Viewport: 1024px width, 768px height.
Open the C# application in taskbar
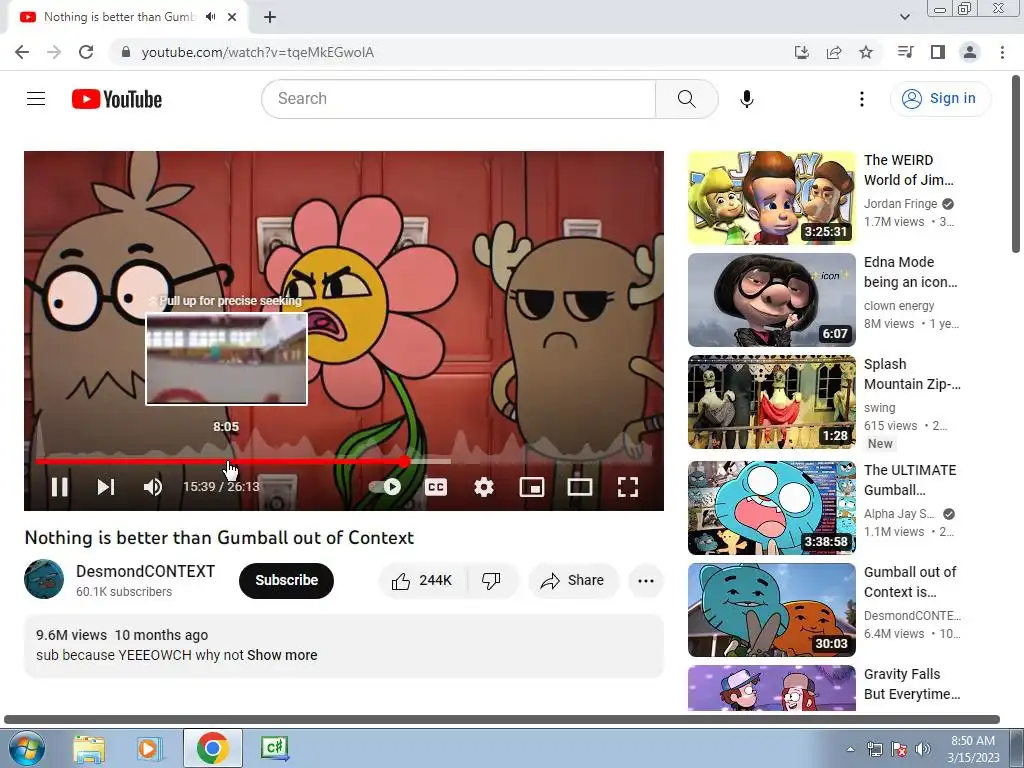click(x=274, y=748)
